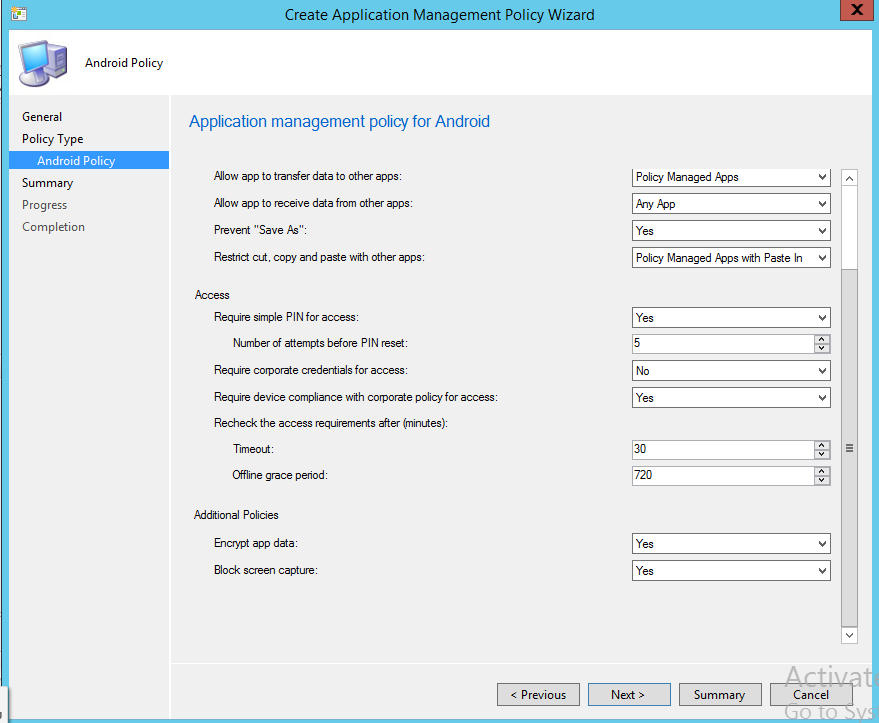
Task: Select the Policy Type step
Action: 51,138
